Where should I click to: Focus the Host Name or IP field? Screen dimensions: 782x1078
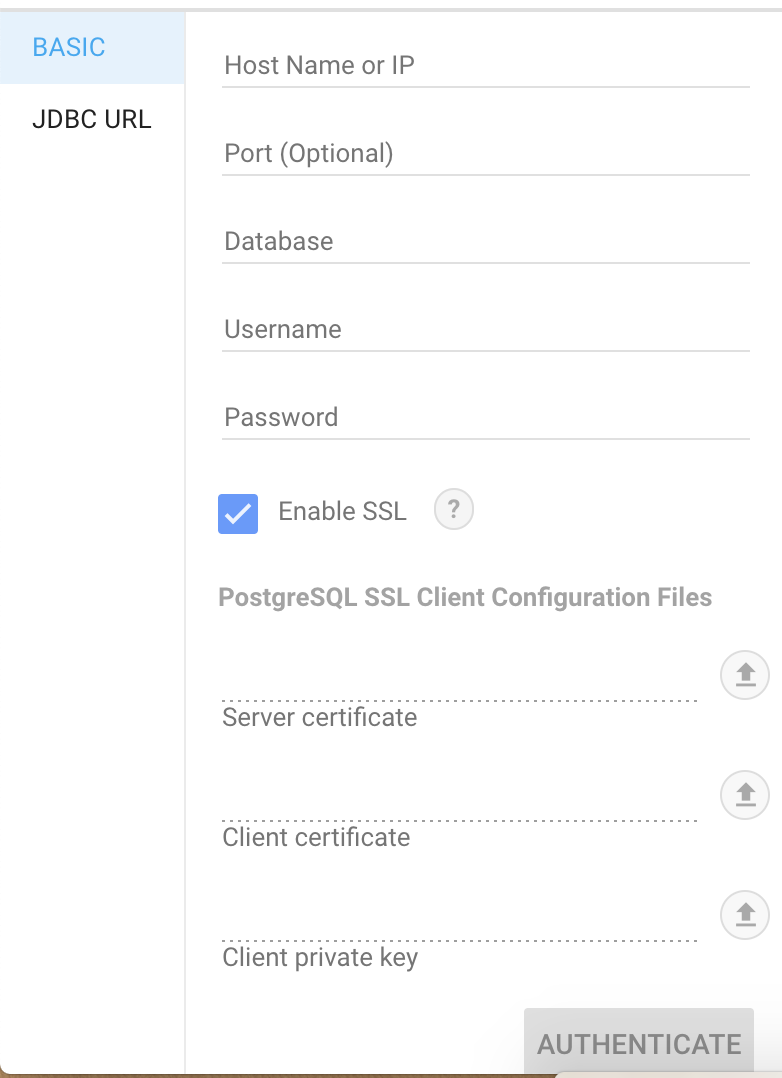486,66
